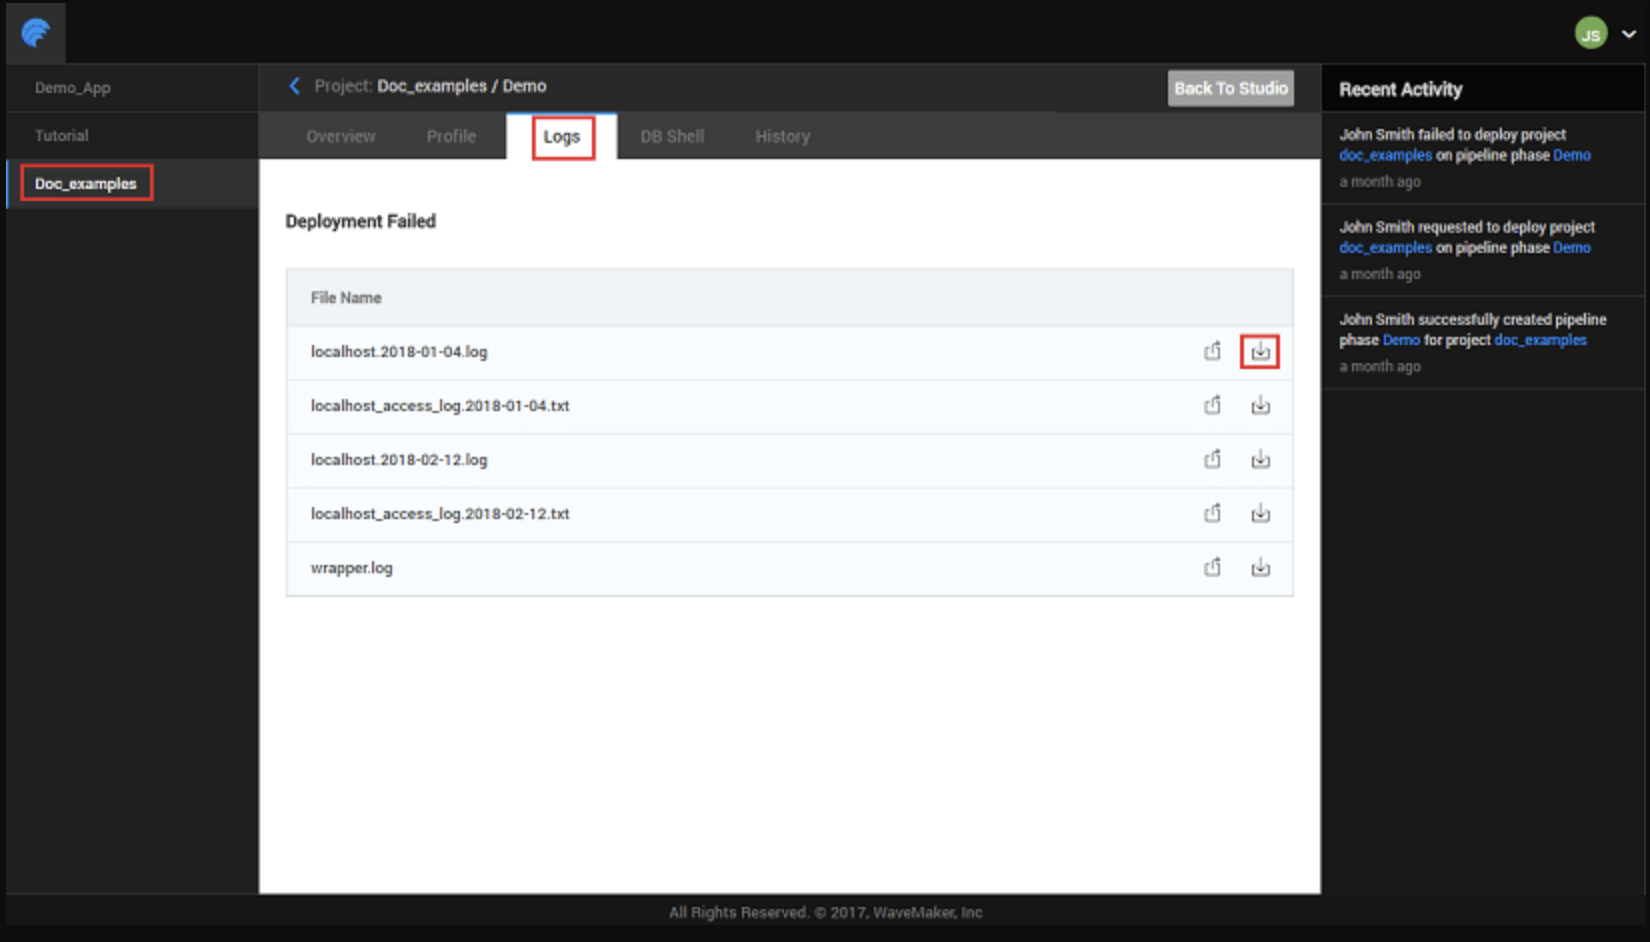
Task: Expand the user account dropdown arrow
Action: point(1629,34)
